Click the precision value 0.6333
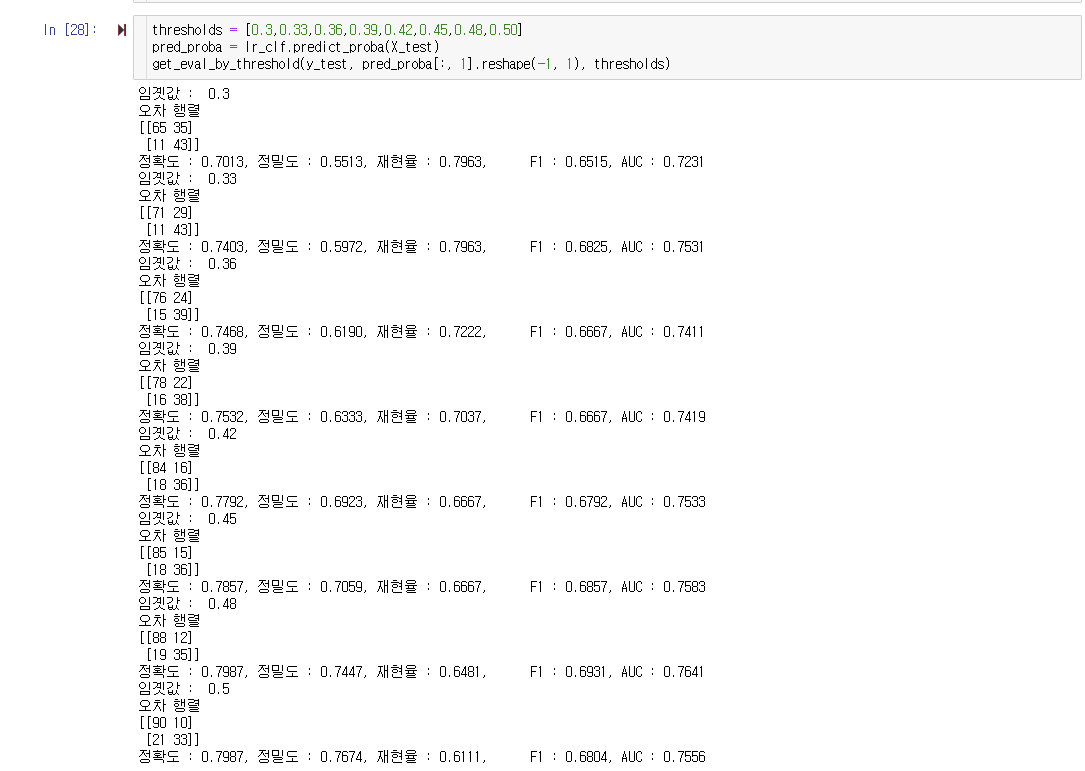The height and width of the screenshot is (771, 1085). tap(342, 417)
